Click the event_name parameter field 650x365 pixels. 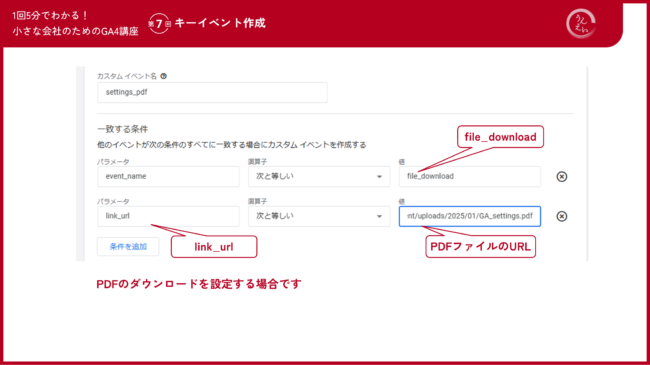point(168,177)
